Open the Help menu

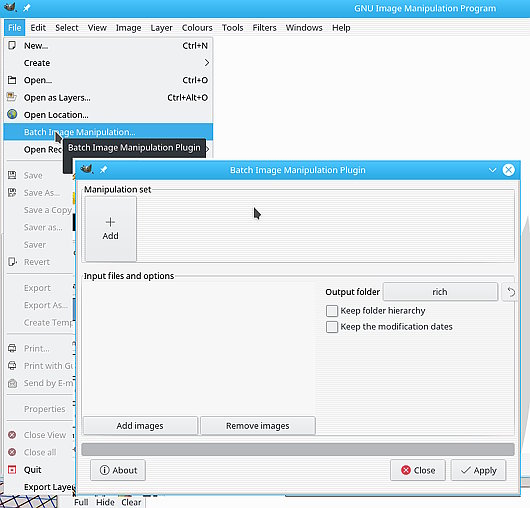point(341,28)
